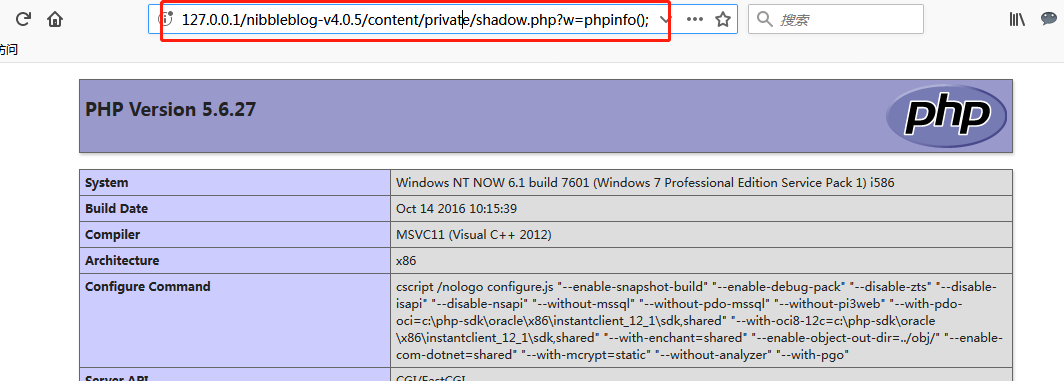Expand the address bar history dropdown

click(x=665, y=19)
